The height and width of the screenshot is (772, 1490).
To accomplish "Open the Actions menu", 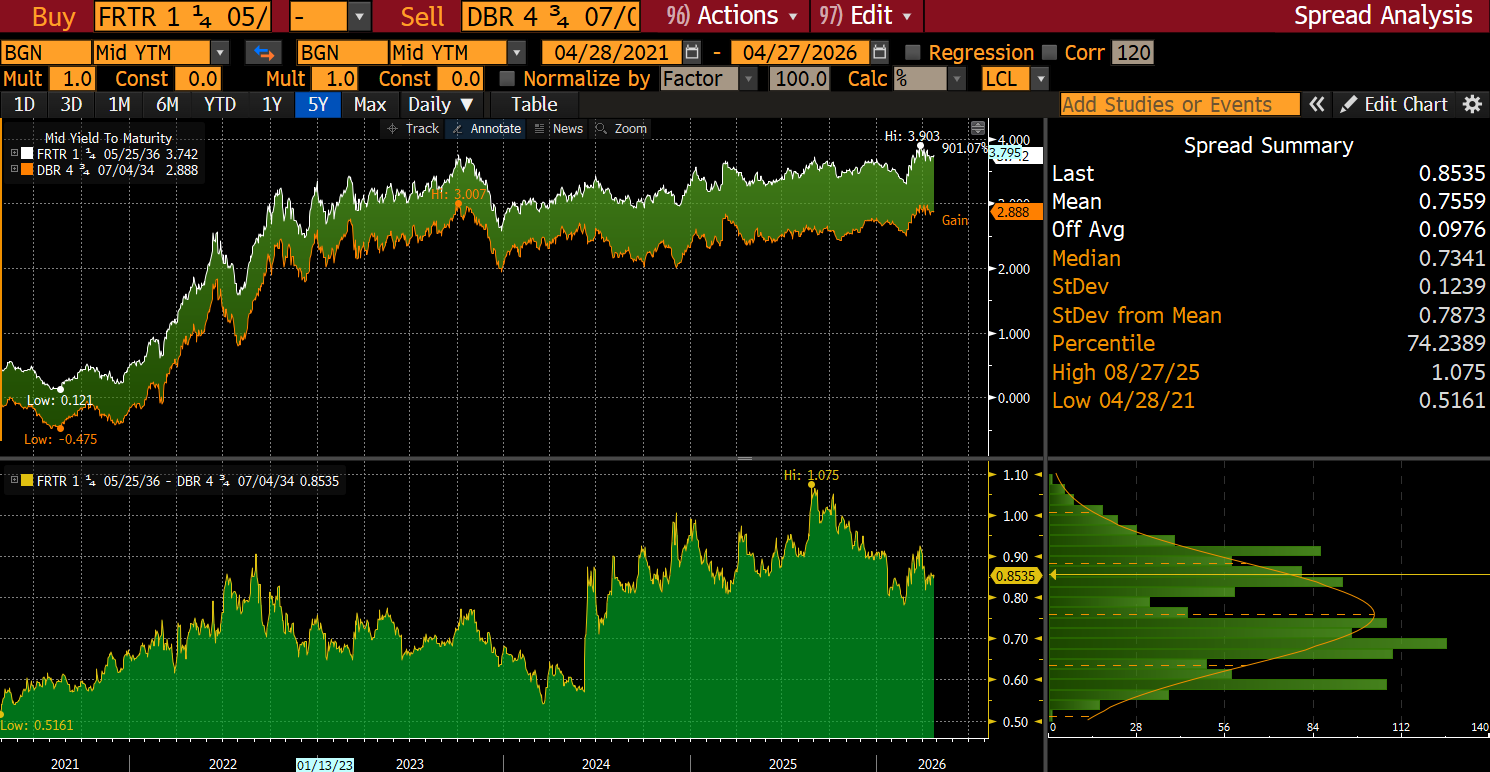I will pyautogui.click(x=737, y=16).
